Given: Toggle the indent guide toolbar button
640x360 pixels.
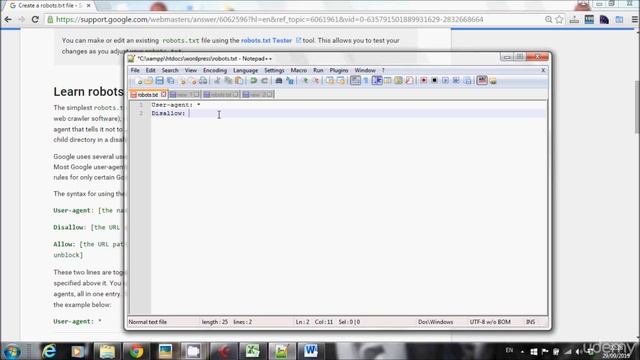Looking at the screenshot, I should (377, 81).
